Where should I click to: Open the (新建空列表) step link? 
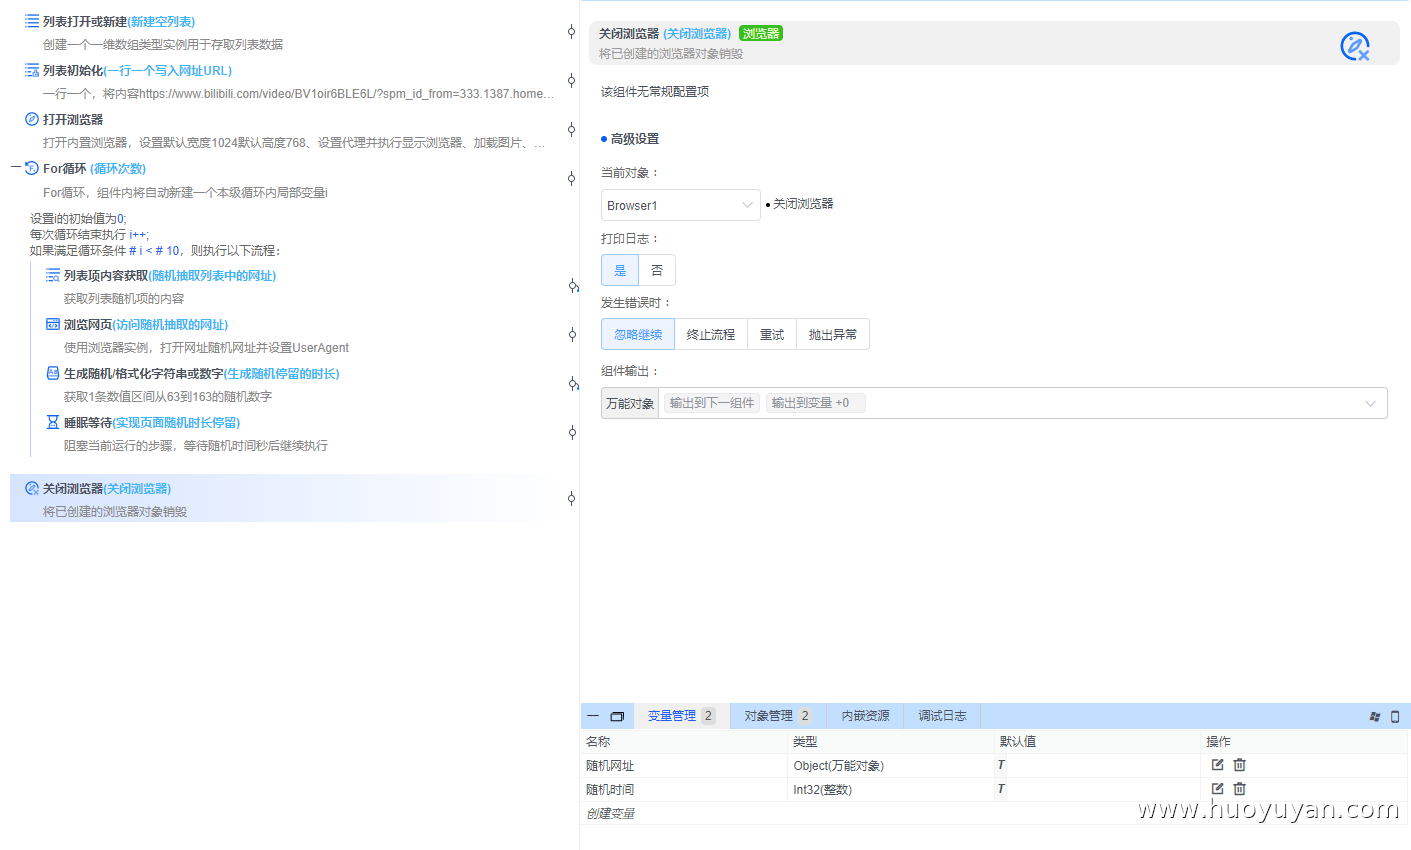click(161, 21)
